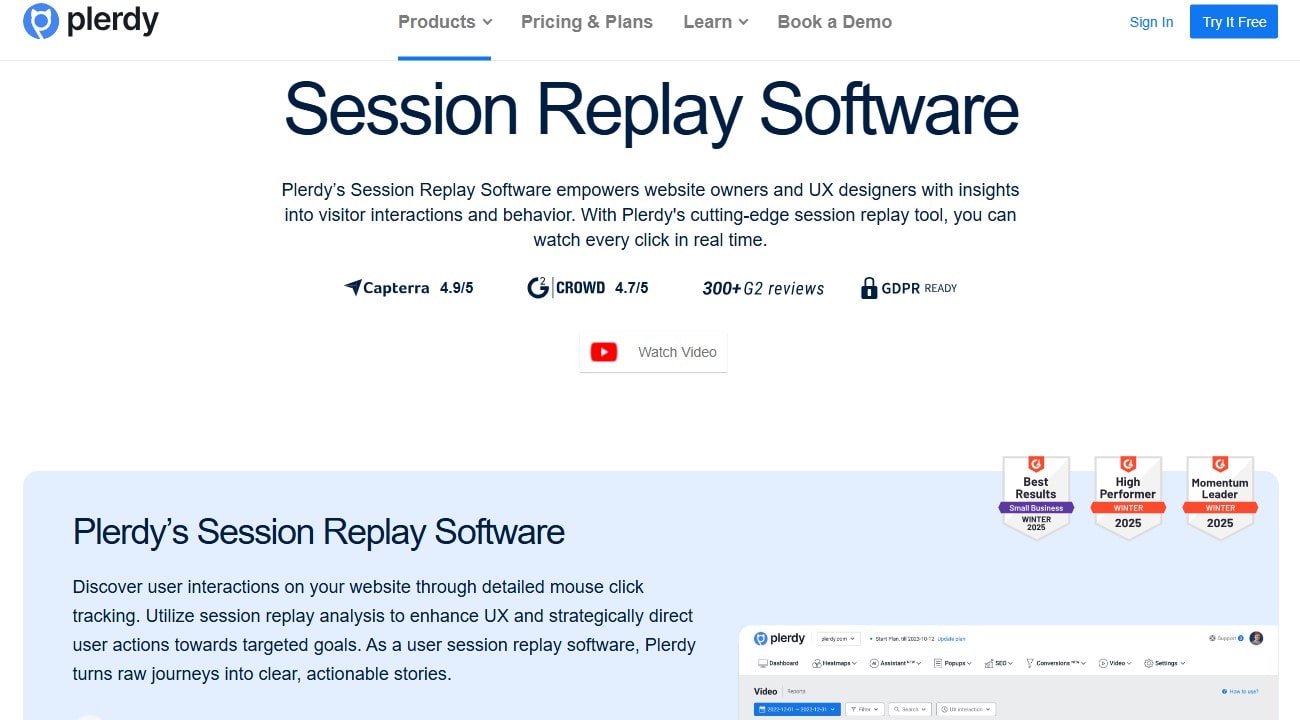Click the 300+ G2 reviews text
Image resolution: width=1300 pixels, height=720 pixels.
(763, 289)
